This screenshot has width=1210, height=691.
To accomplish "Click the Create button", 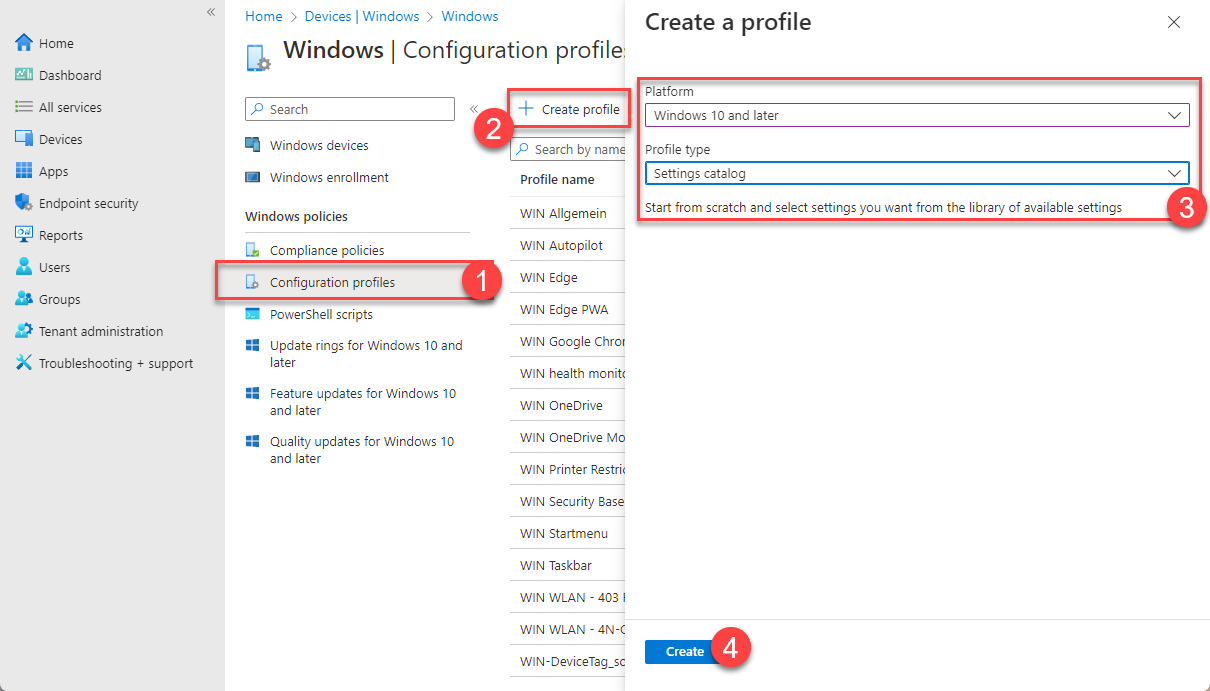I will [x=685, y=651].
